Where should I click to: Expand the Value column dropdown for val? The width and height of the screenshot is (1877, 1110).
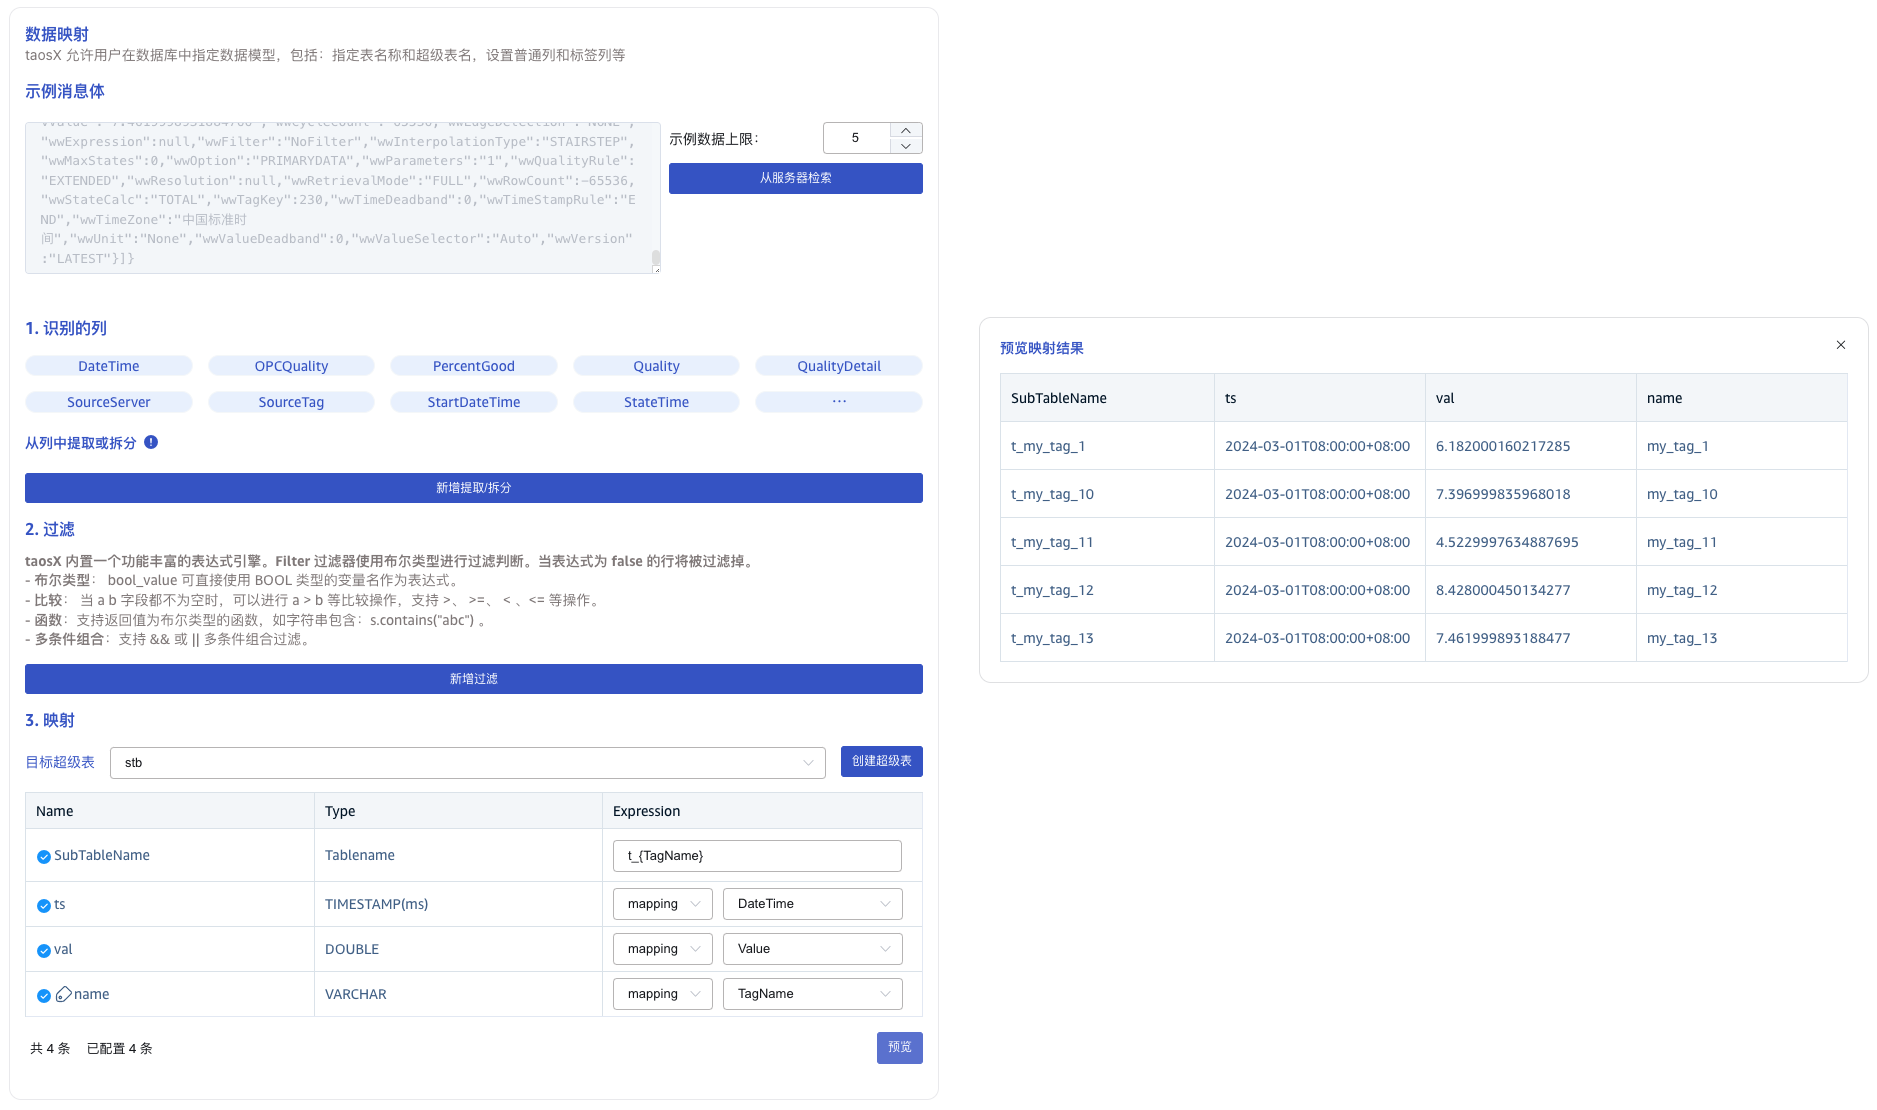coord(812,949)
